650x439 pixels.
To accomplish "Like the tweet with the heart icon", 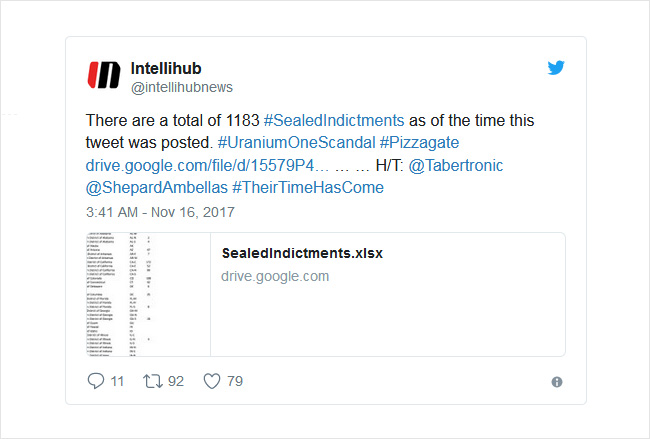I will [212, 381].
